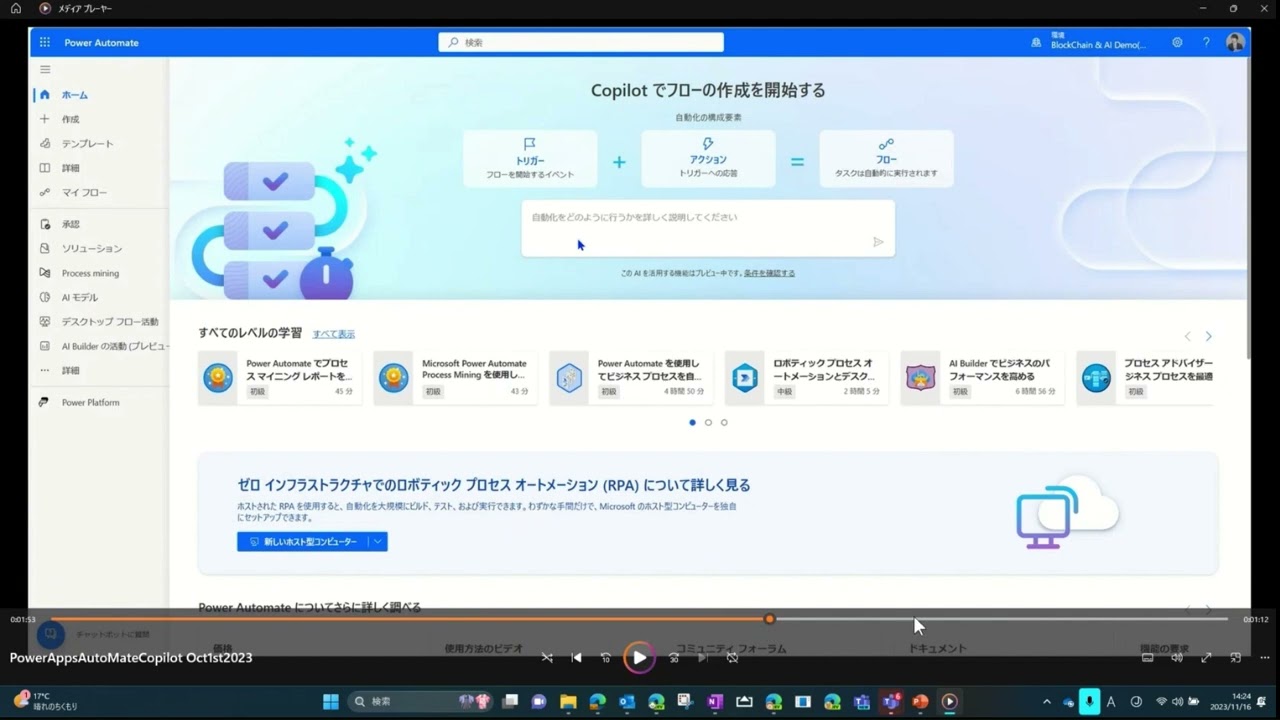The height and width of the screenshot is (720, 1280).
Task: Show hidden system tray icons
Action: (x=1047, y=701)
